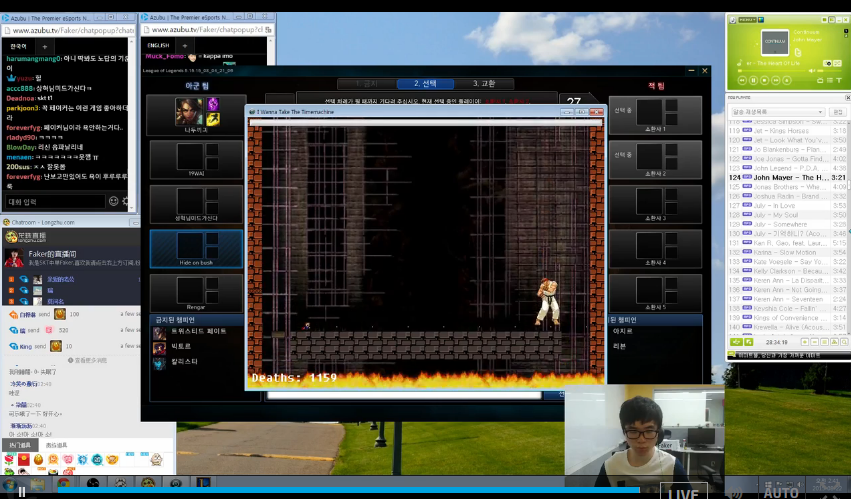Click the Azubu address bar in first window
The height and width of the screenshot is (499, 851).
pyautogui.click(x=71, y=30)
